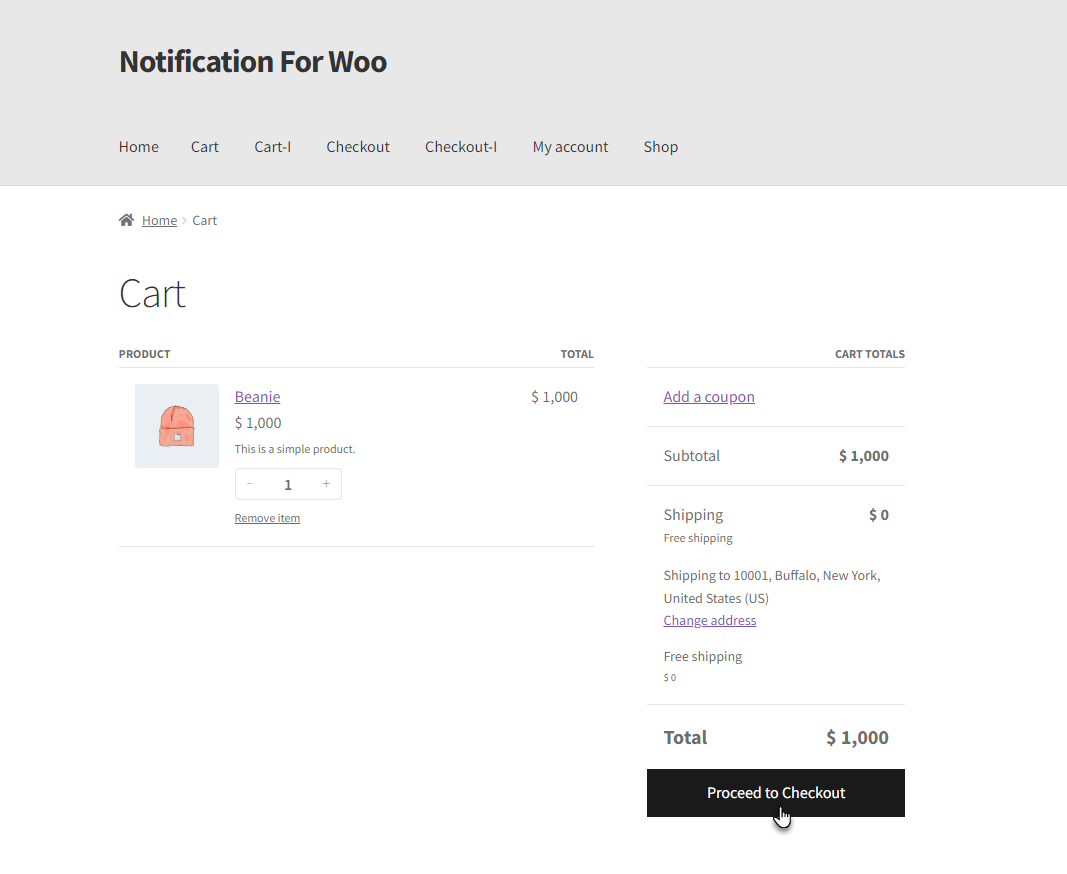Open Checkout-I menu item
This screenshot has width=1067, height=874.
coord(461,147)
